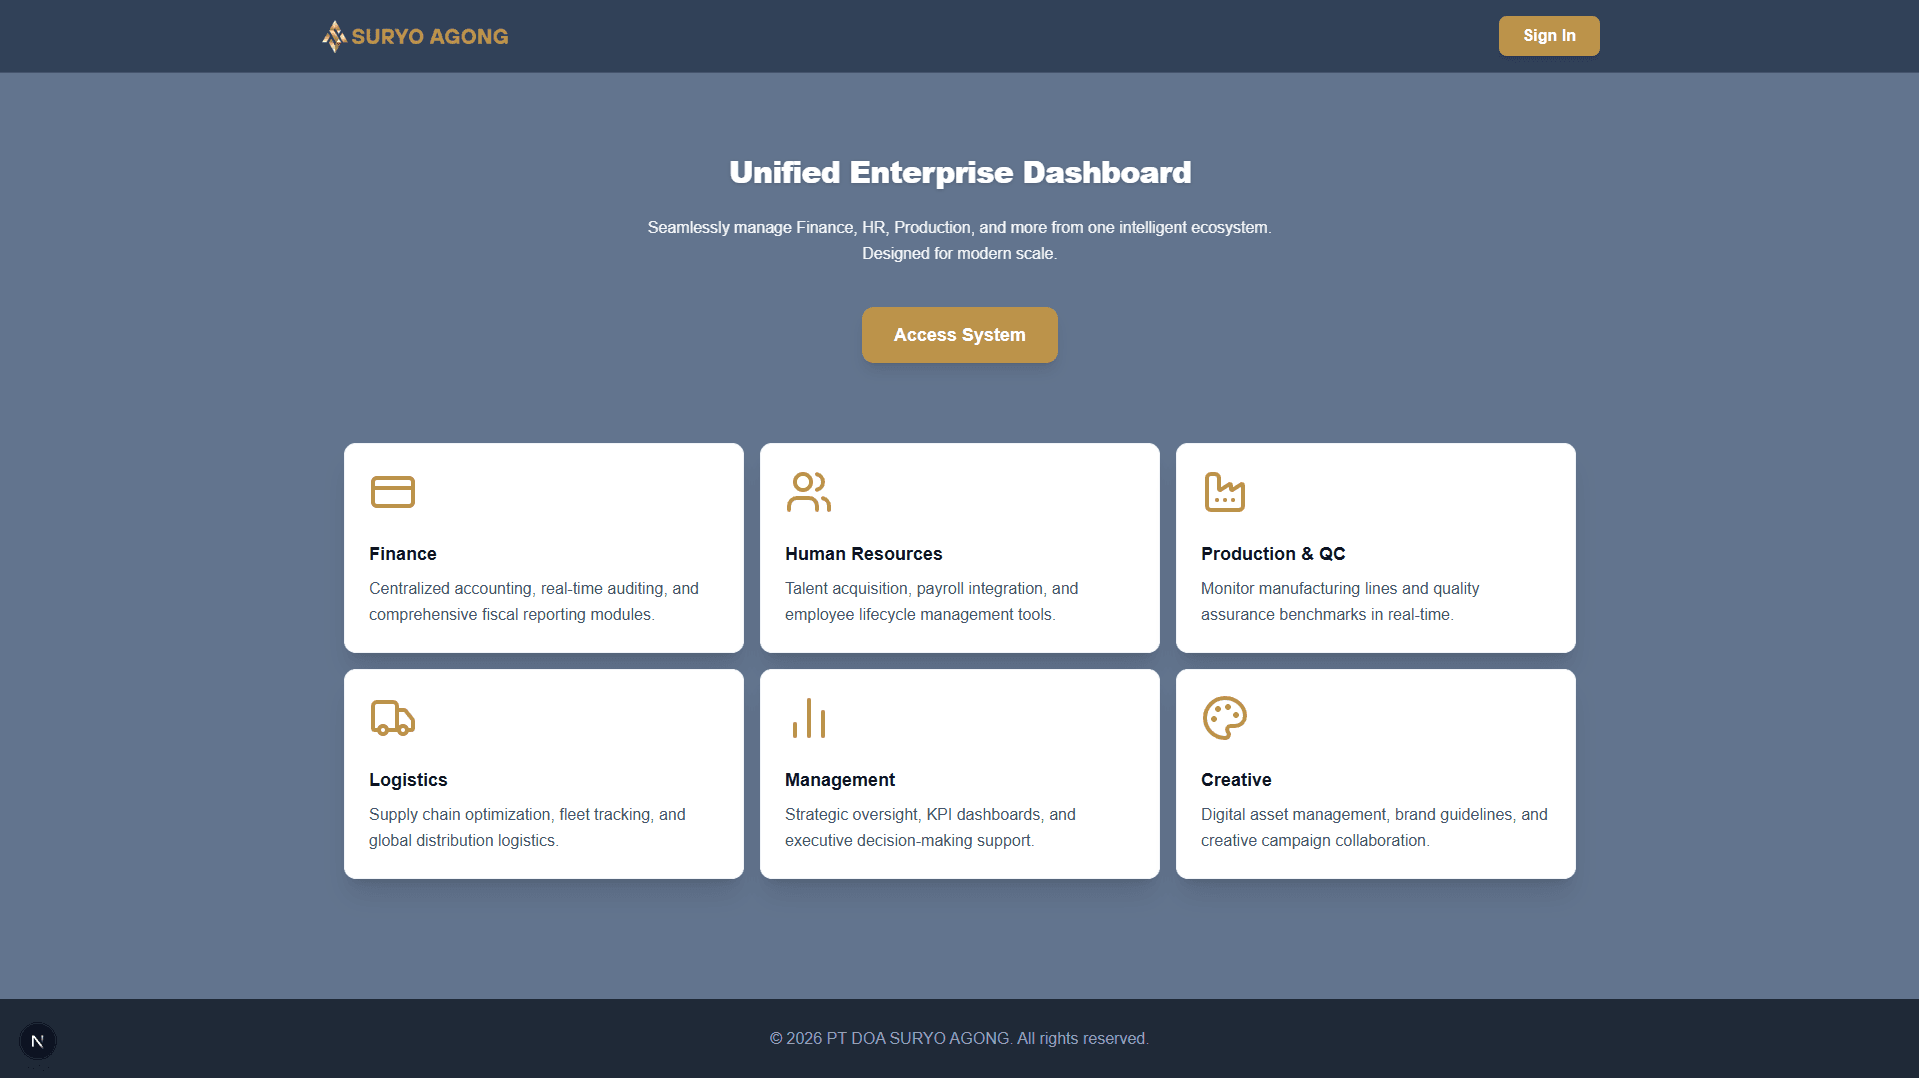The image size is (1919, 1078).
Task: Click the dashboard subtitle description text
Action: [x=959, y=240]
